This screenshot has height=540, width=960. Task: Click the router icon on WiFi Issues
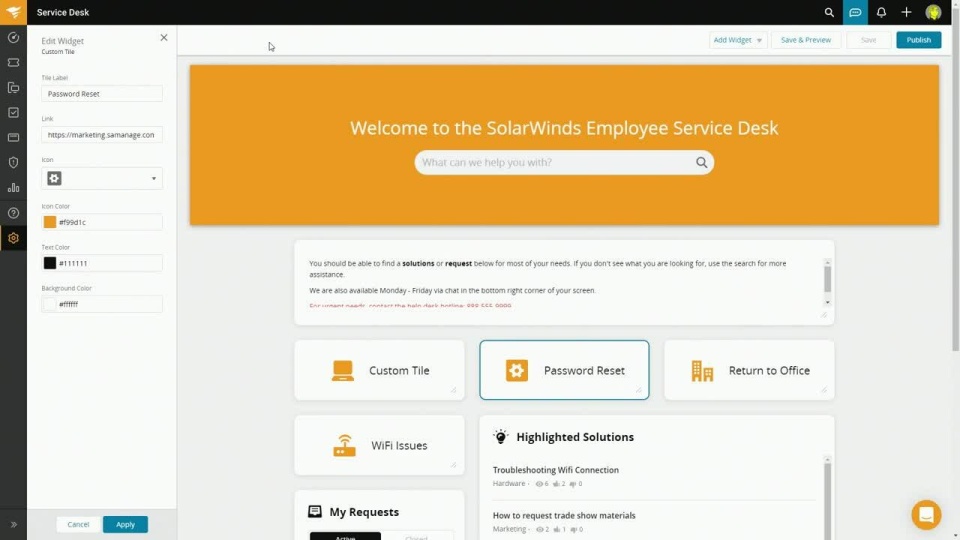(344, 445)
